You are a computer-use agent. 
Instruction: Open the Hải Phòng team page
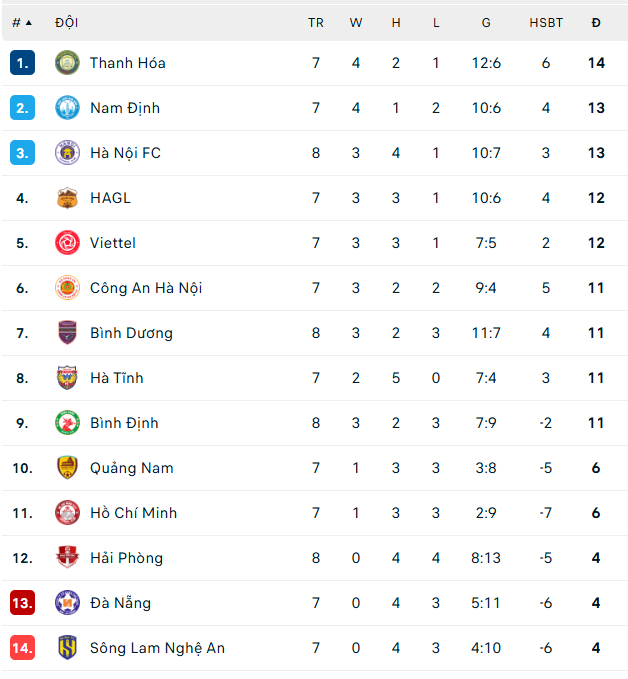[x=126, y=558]
